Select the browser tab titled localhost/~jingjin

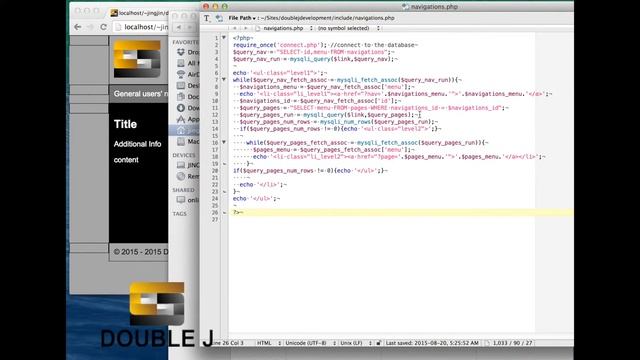click(139, 13)
